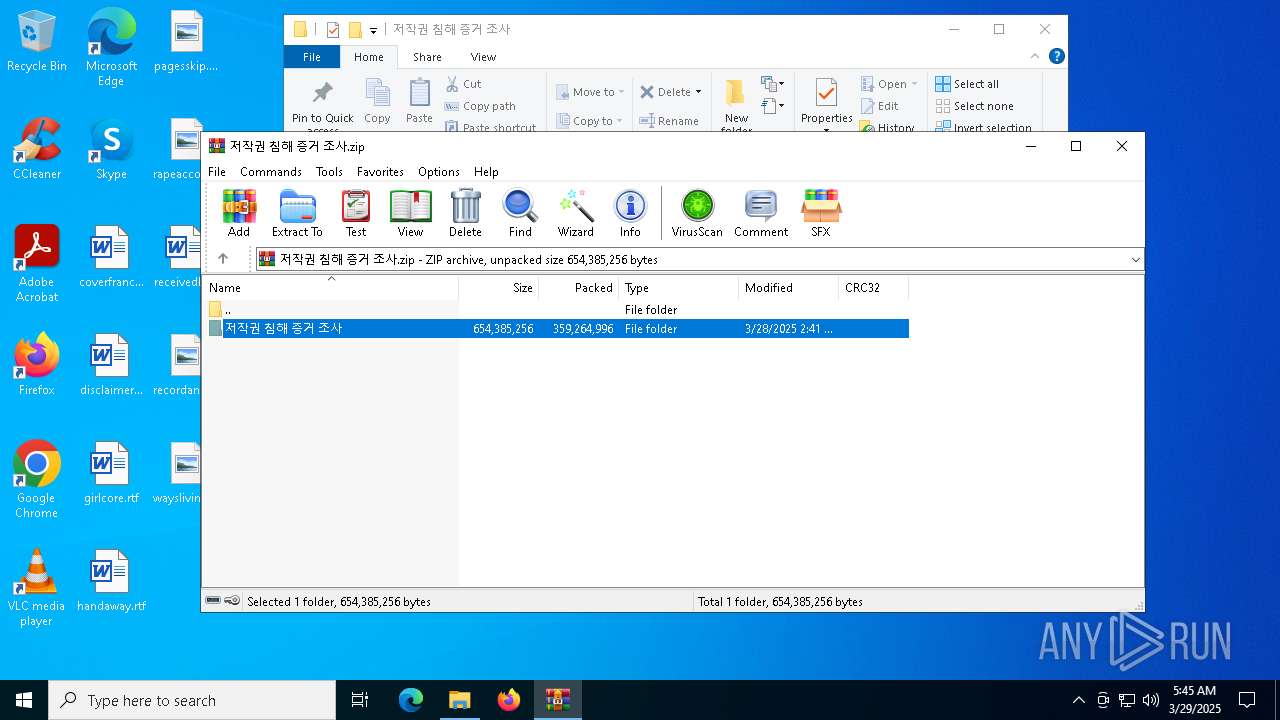1280x720 pixels.
Task: Click Copy in Explorer ribbon
Action: [x=377, y=102]
